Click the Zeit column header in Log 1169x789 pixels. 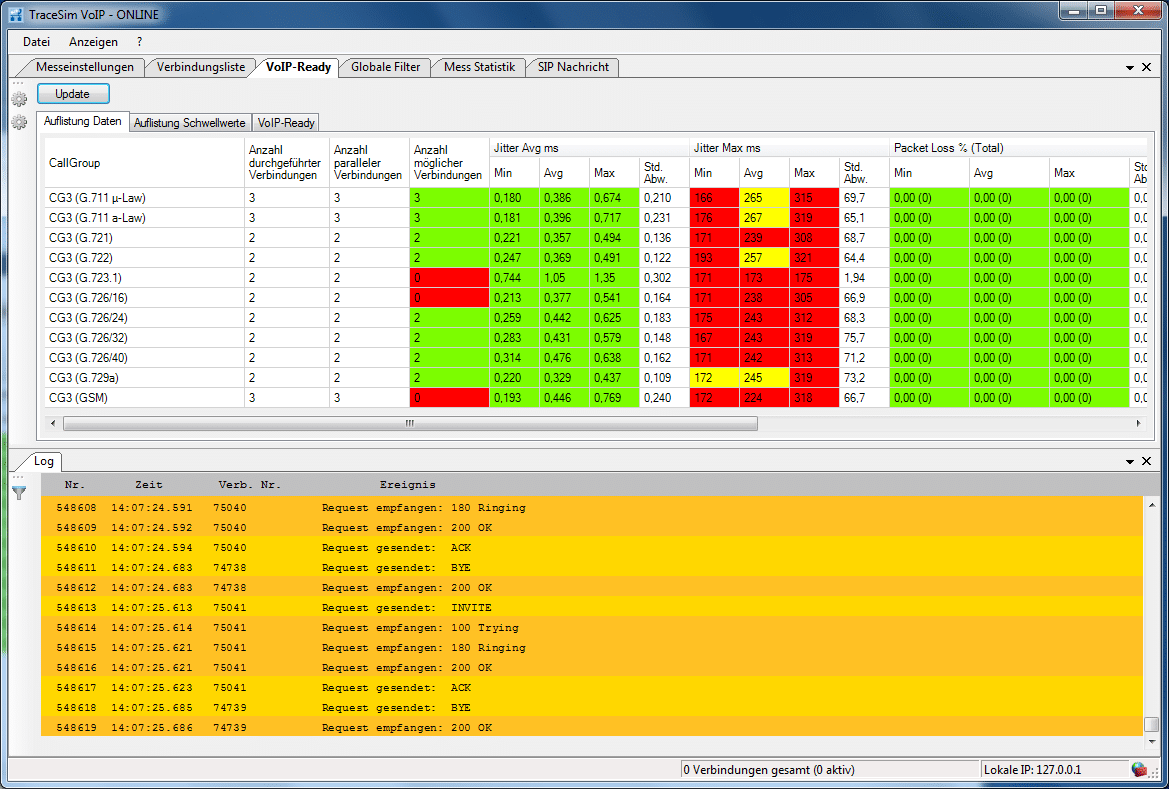click(x=149, y=485)
